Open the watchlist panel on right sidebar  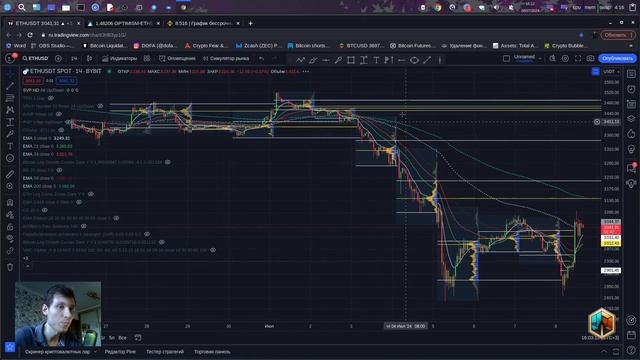click(x=631, y=74)
